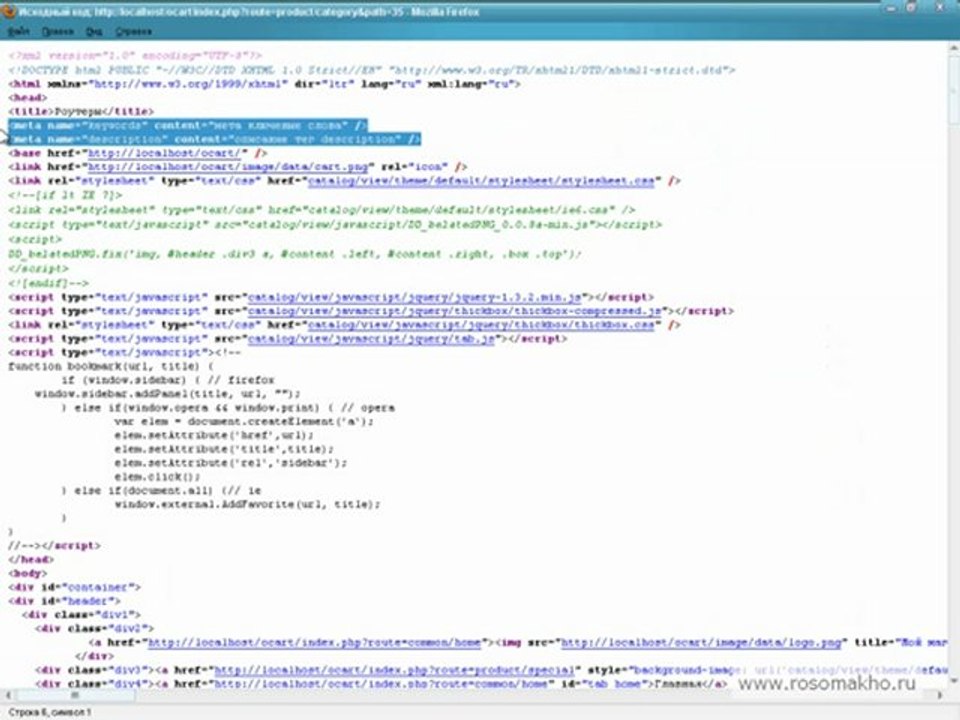This screenshot has height=720, width=960.
Task: Click the closing /head tag line
Action: point(31,560)
